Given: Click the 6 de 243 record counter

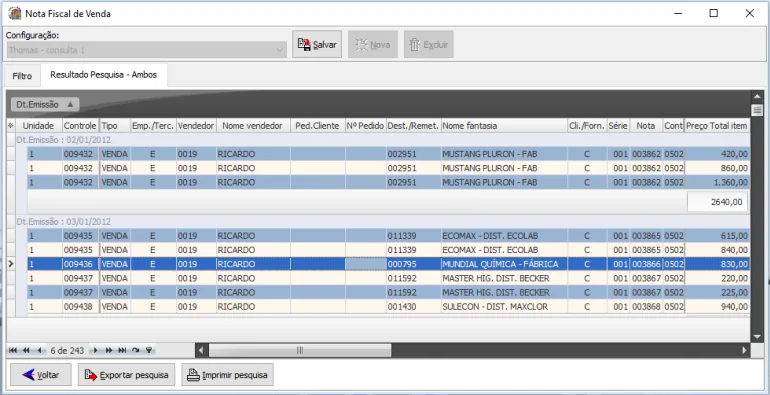Looking at the screenshot, I should click(67, 350).
